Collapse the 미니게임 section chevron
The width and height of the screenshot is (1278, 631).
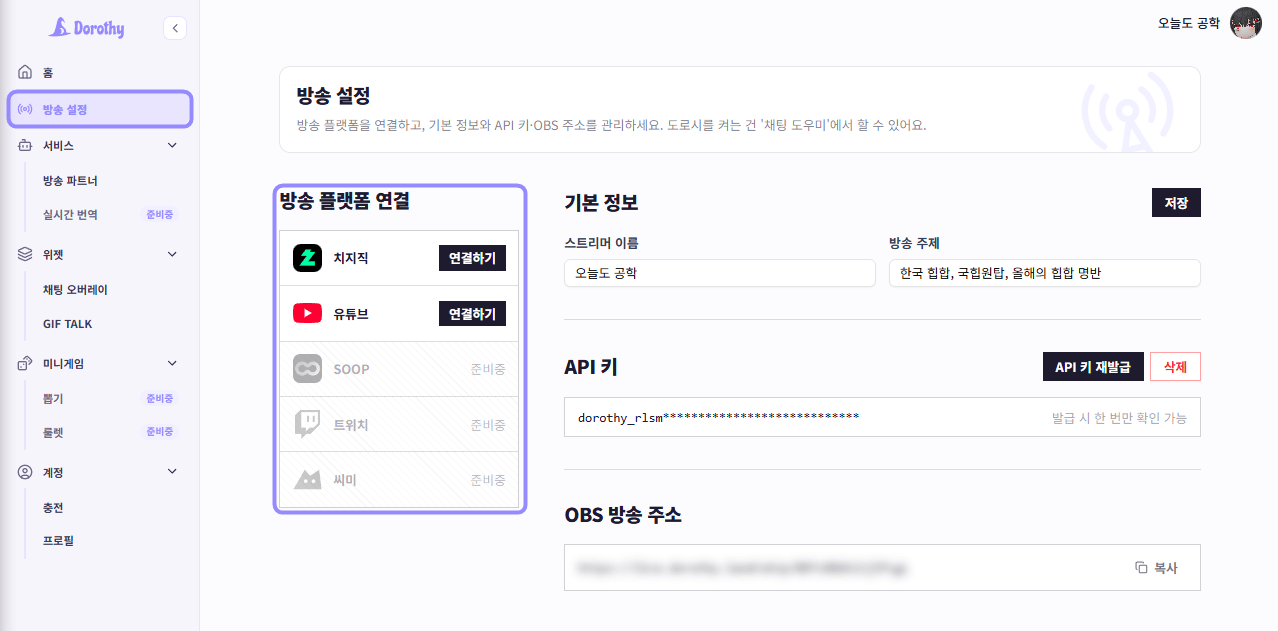(172, 363)
